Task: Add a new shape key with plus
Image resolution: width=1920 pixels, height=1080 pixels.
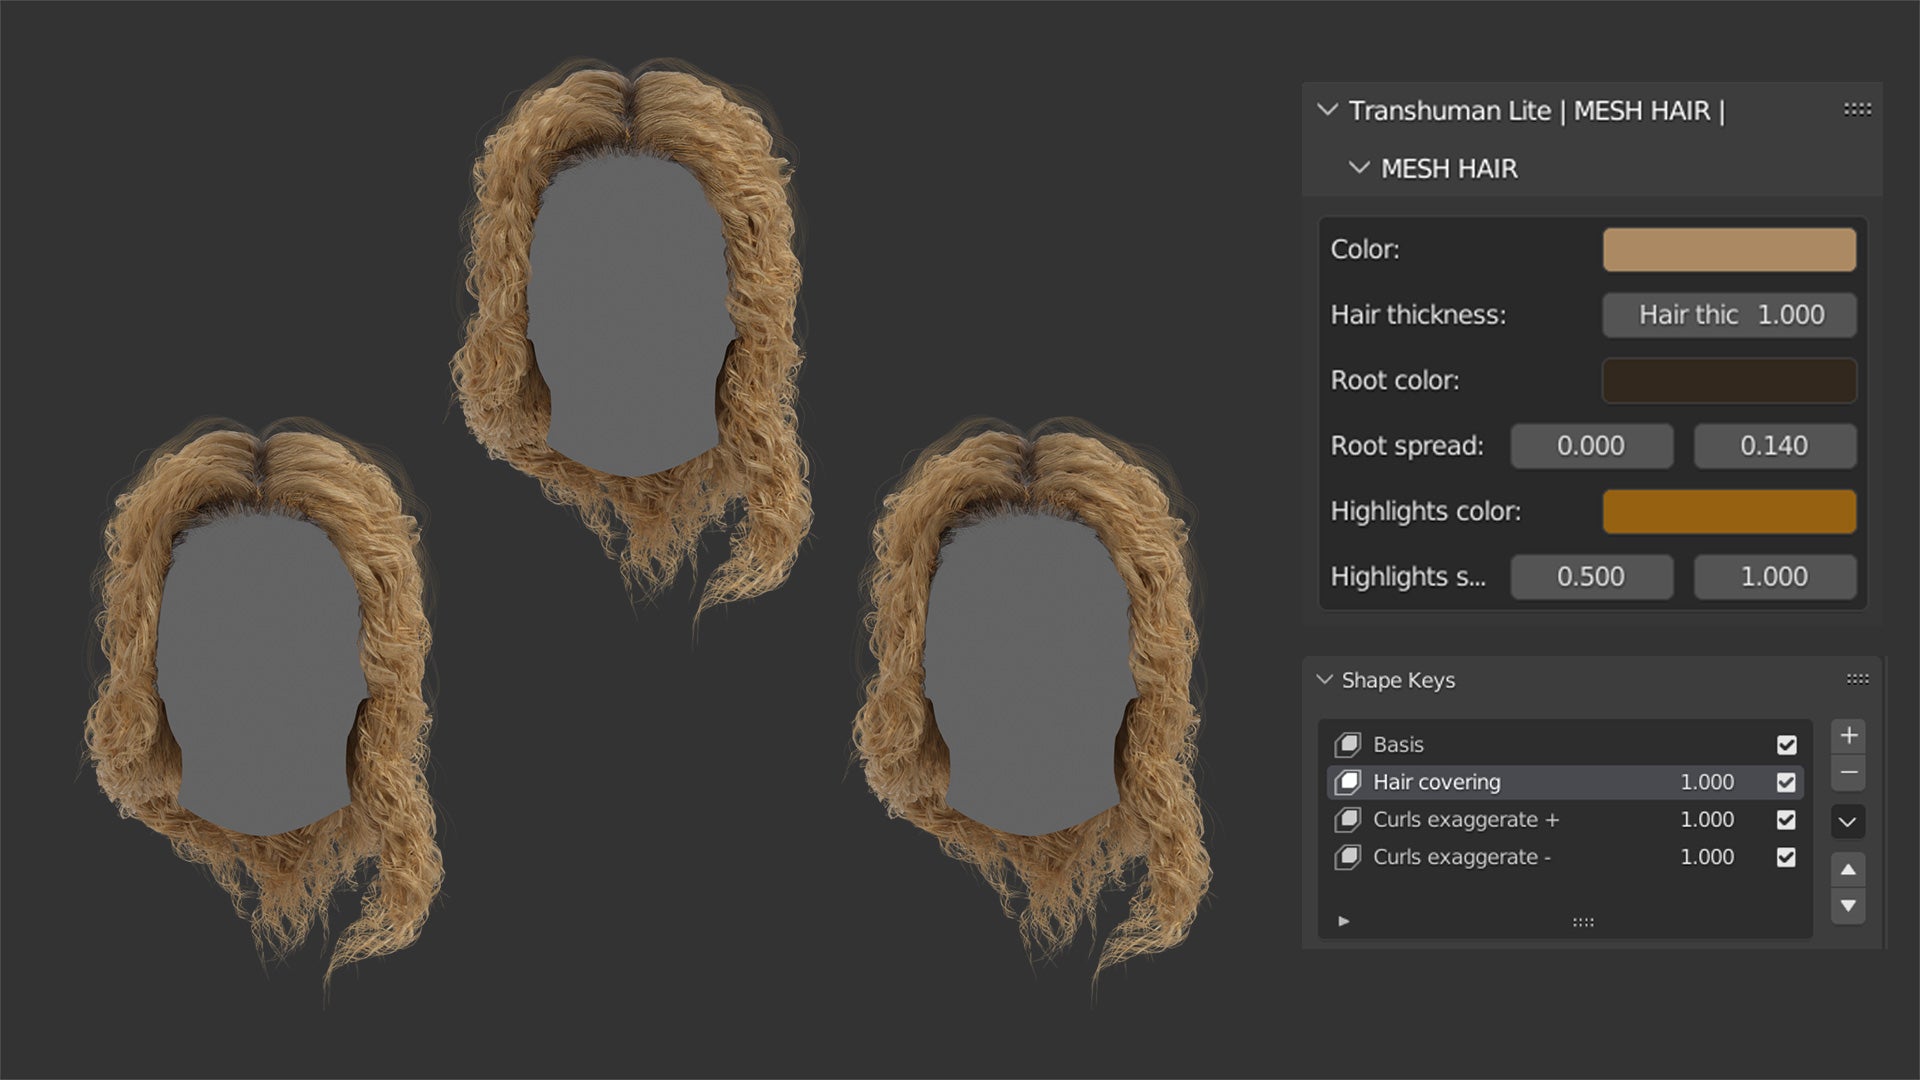Action: (x=1848, y=736)
